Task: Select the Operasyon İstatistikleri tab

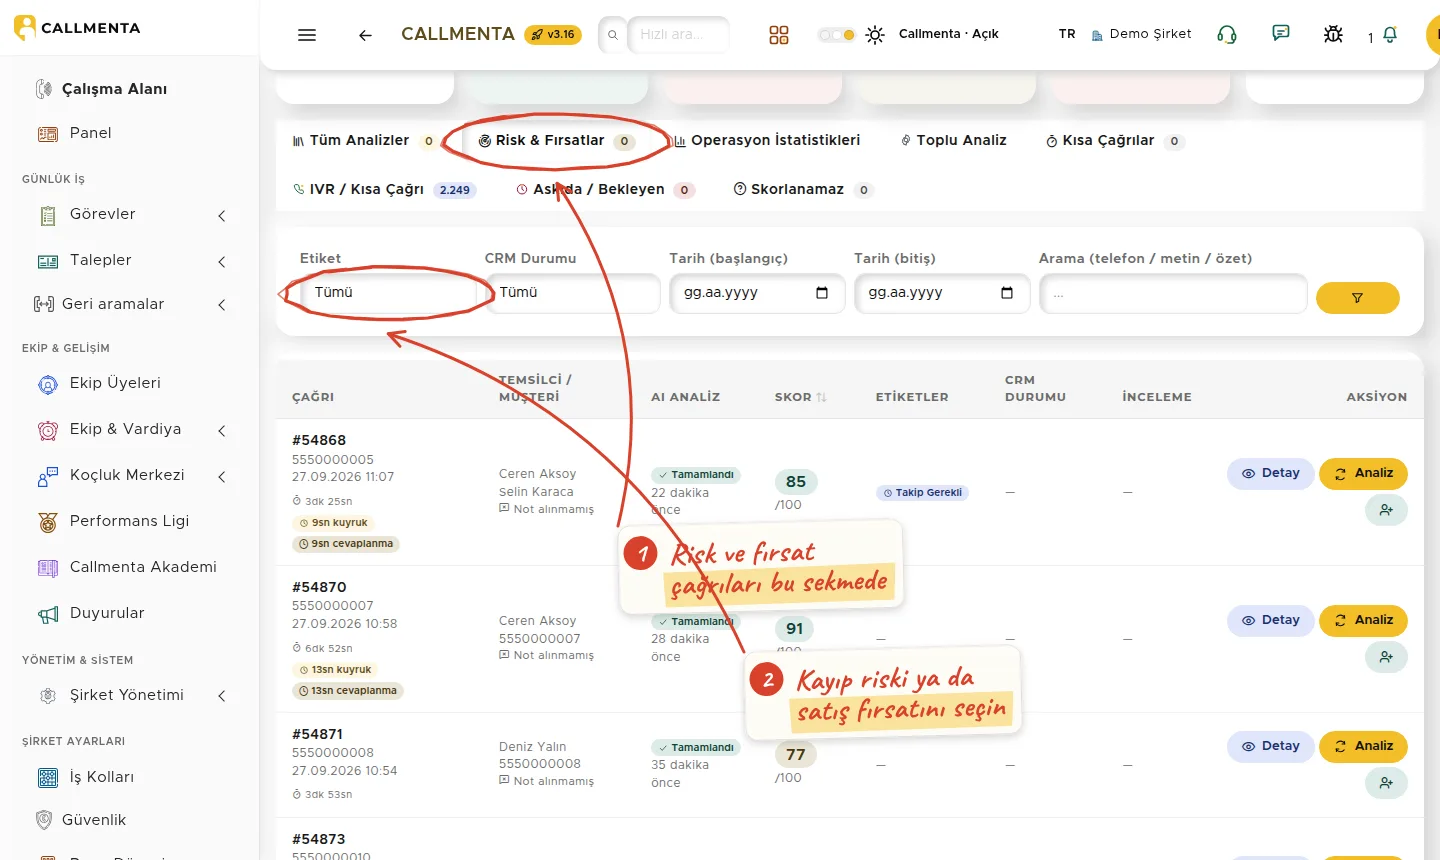Action: click(767, 141)
